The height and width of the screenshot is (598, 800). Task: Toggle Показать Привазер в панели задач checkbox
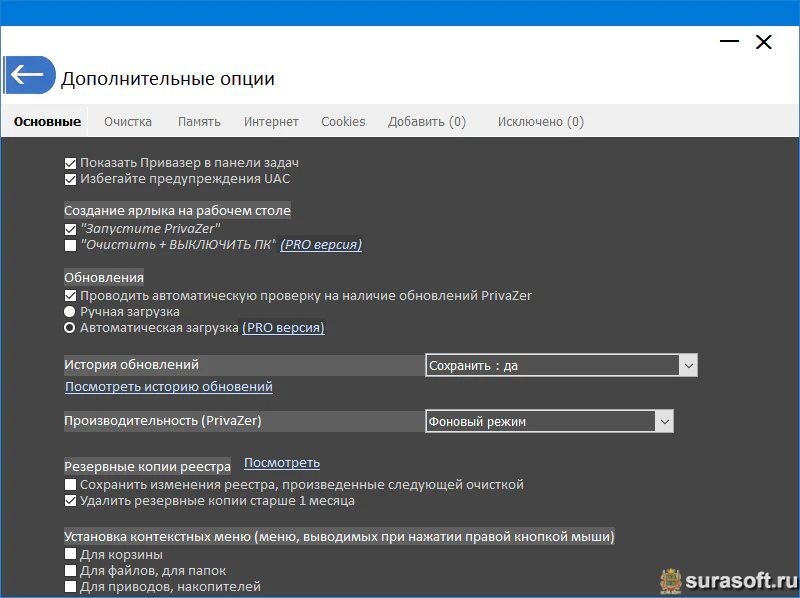pos(71,163)
